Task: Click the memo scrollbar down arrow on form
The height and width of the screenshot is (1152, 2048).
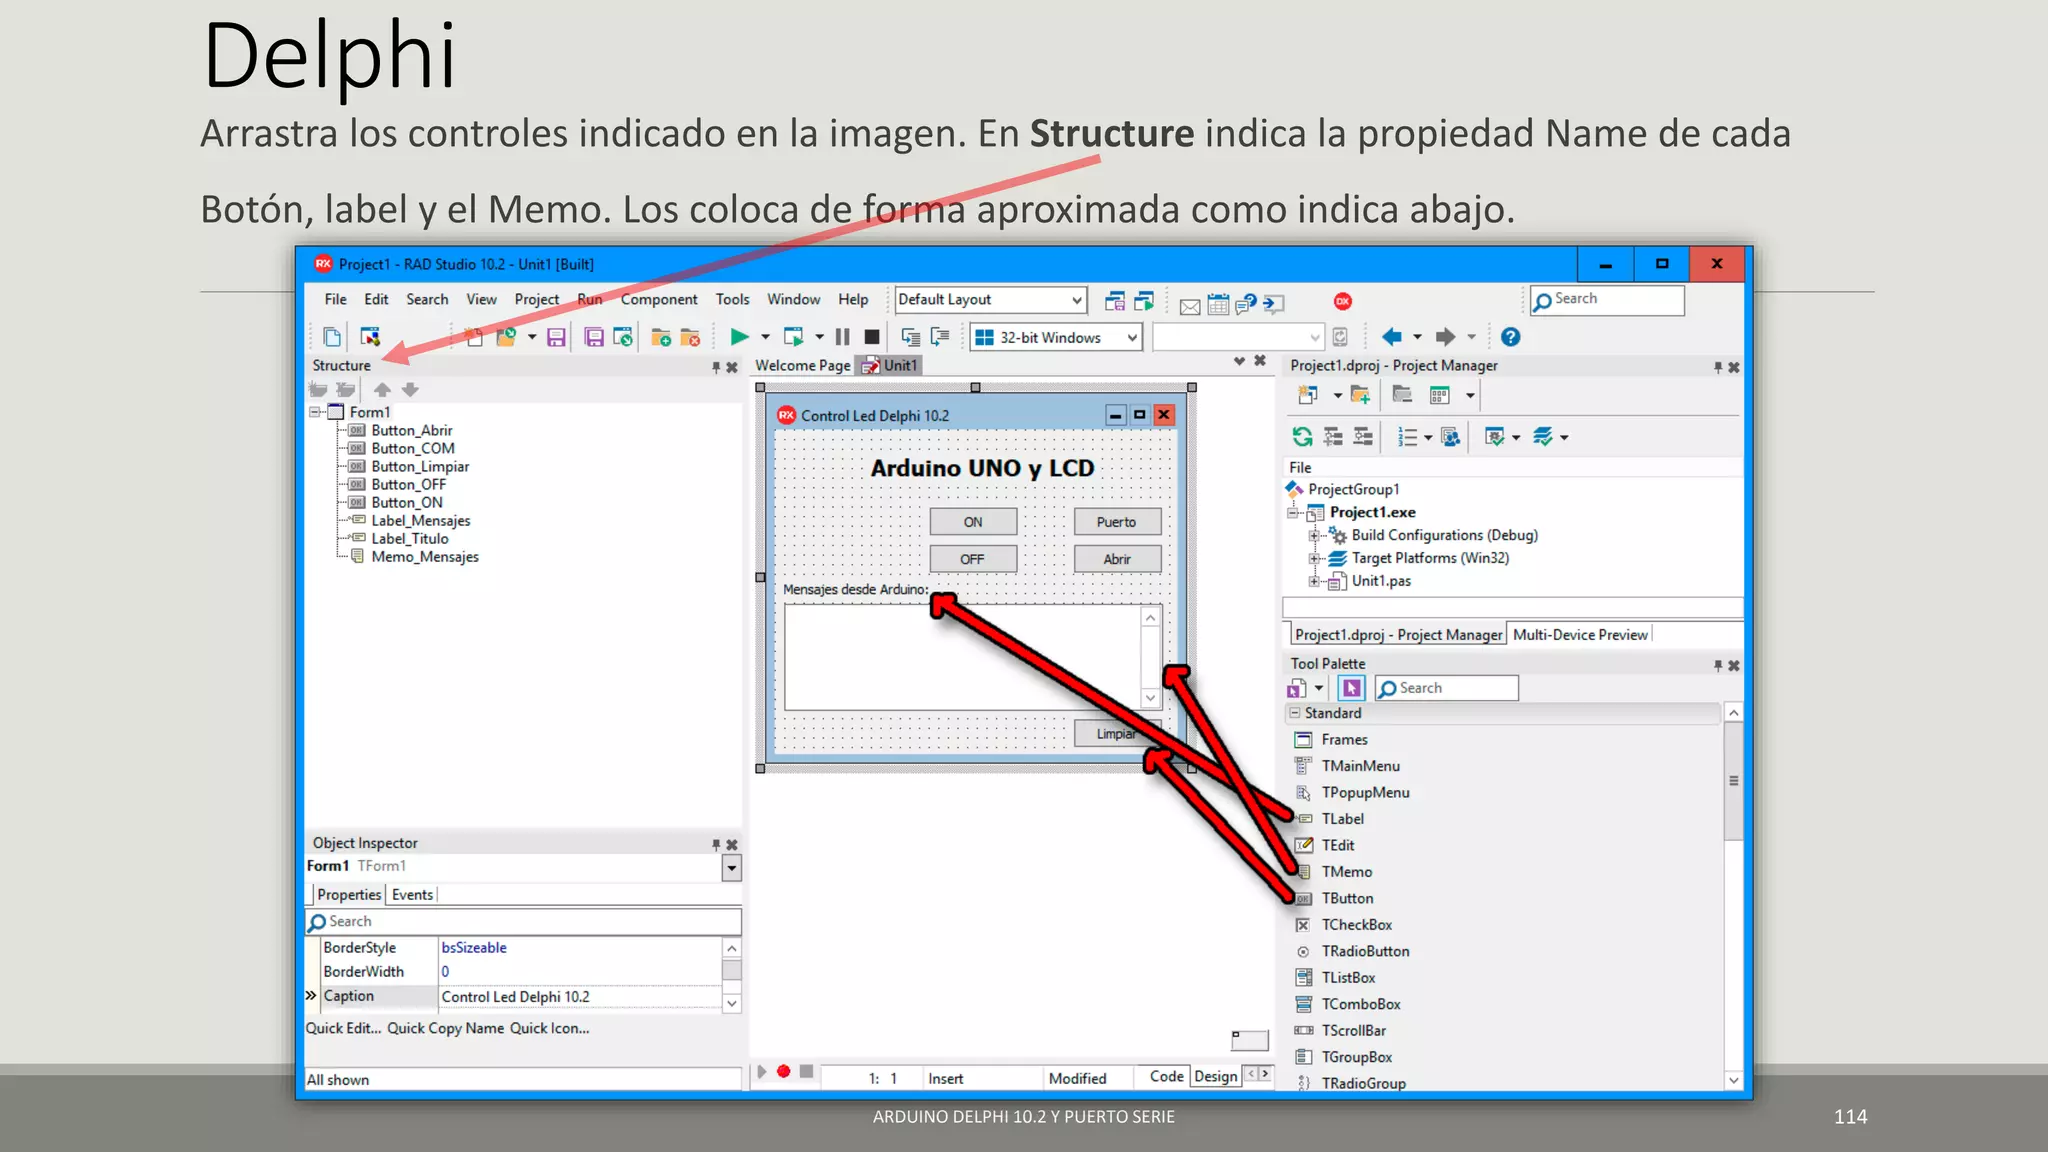Action: [1151, 698]
